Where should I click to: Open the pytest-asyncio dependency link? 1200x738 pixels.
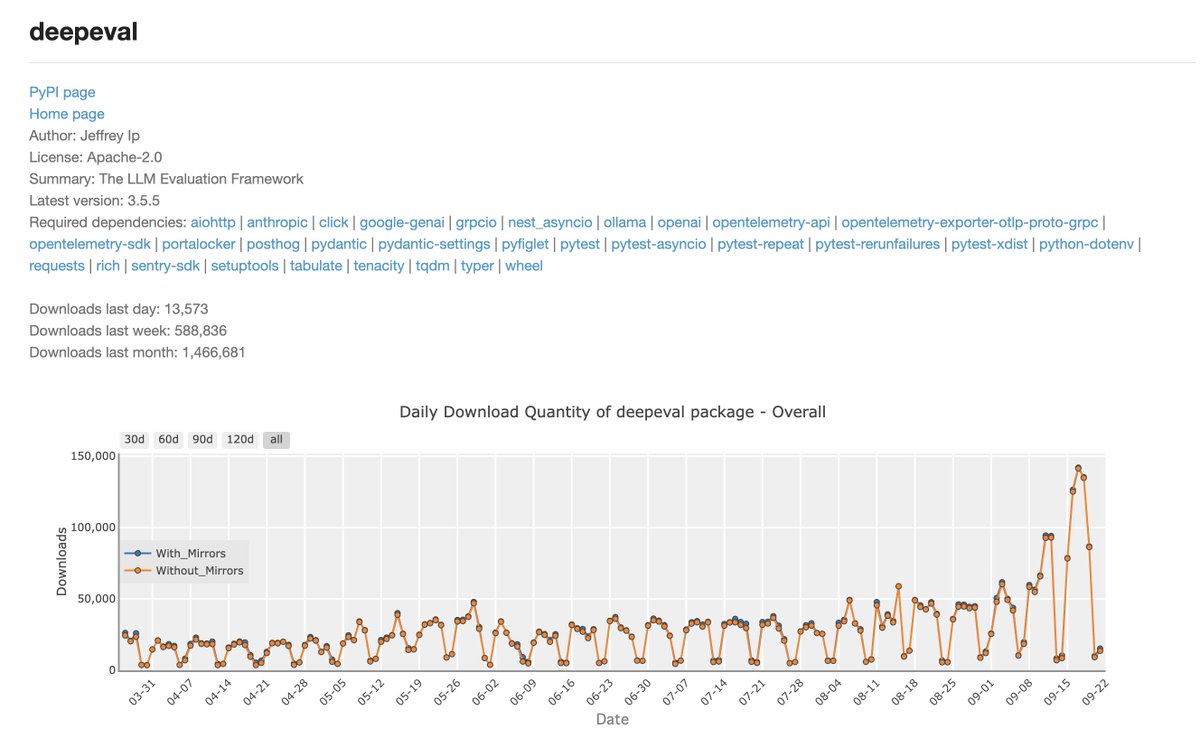658,244
